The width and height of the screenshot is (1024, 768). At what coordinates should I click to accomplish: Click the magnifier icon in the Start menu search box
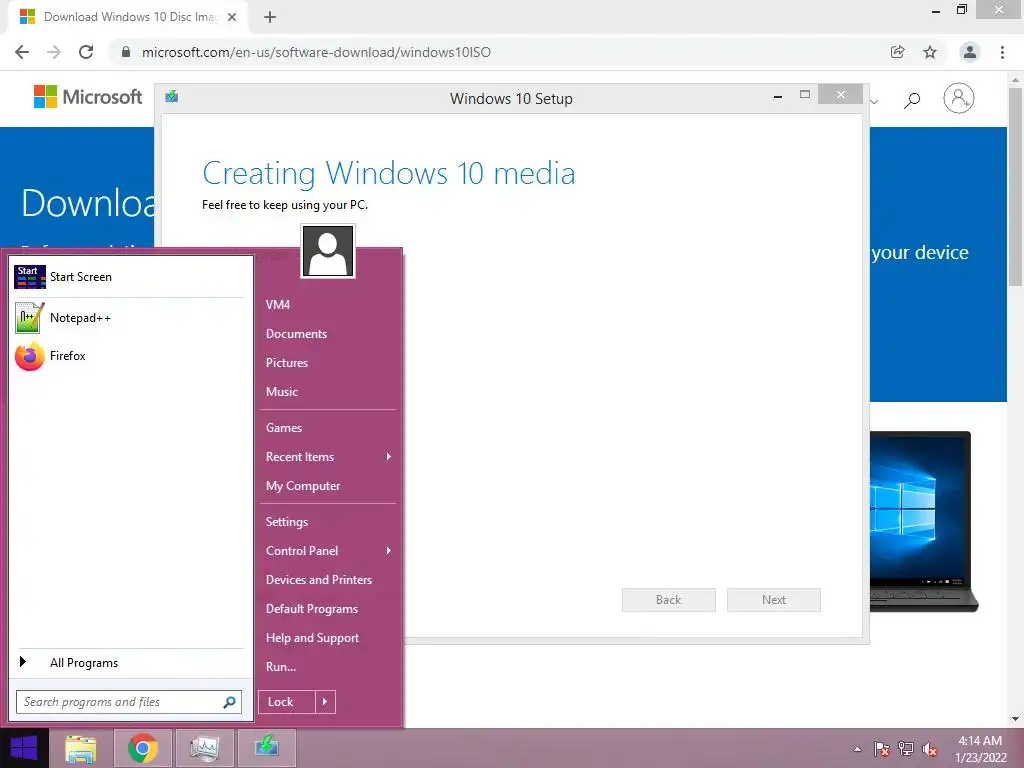pos(229,702)
